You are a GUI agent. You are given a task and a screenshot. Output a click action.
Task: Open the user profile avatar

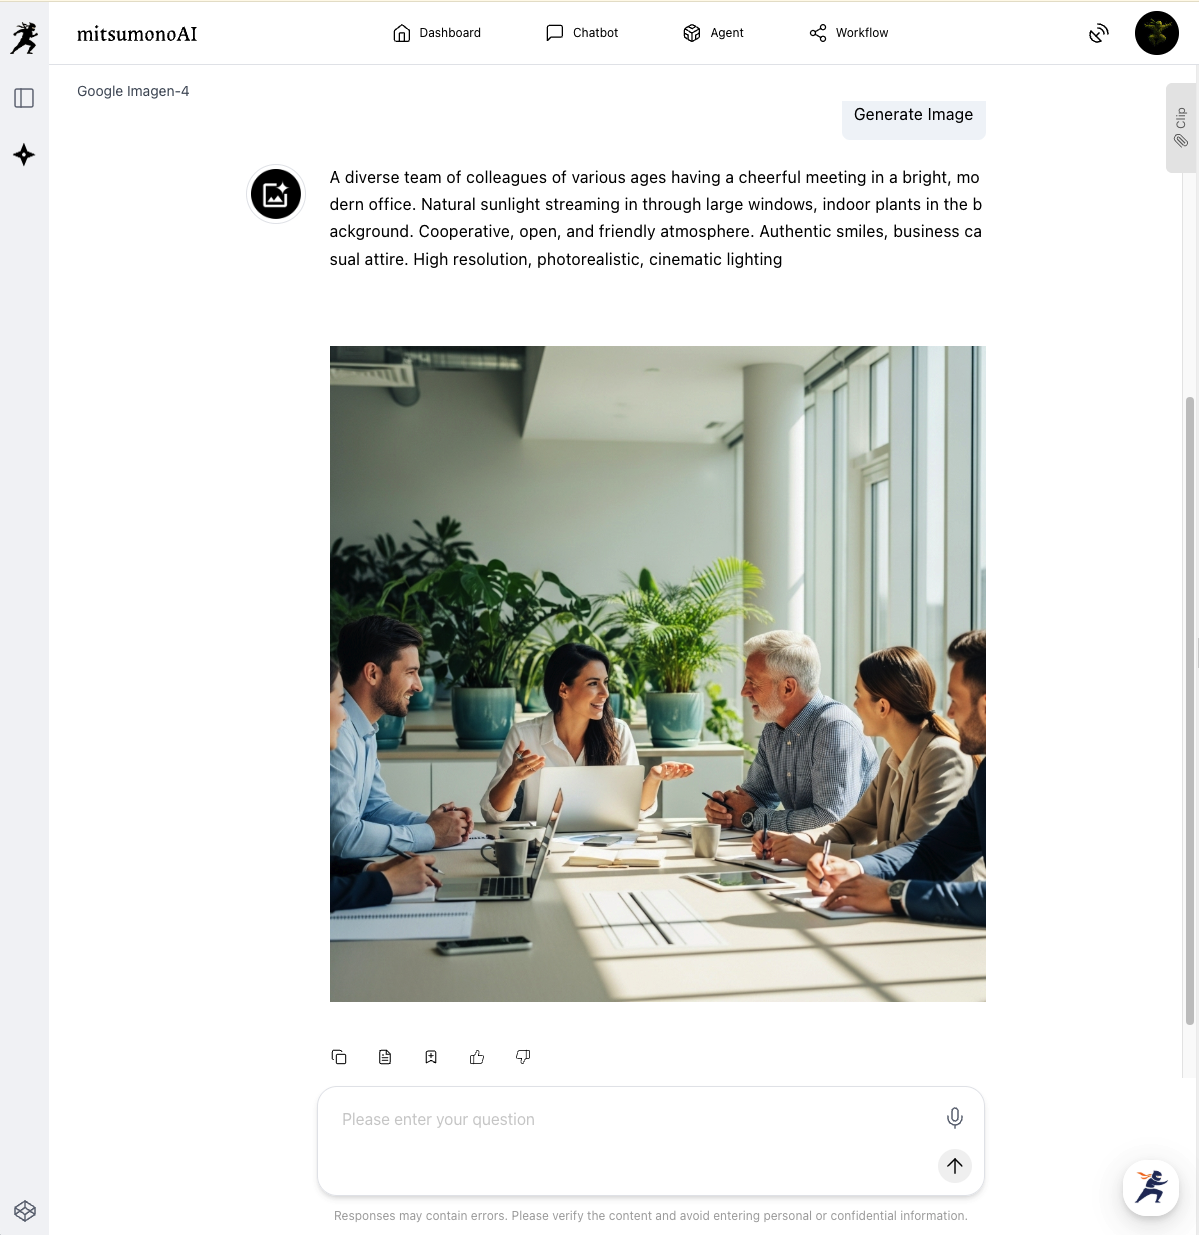[1156, 33]
